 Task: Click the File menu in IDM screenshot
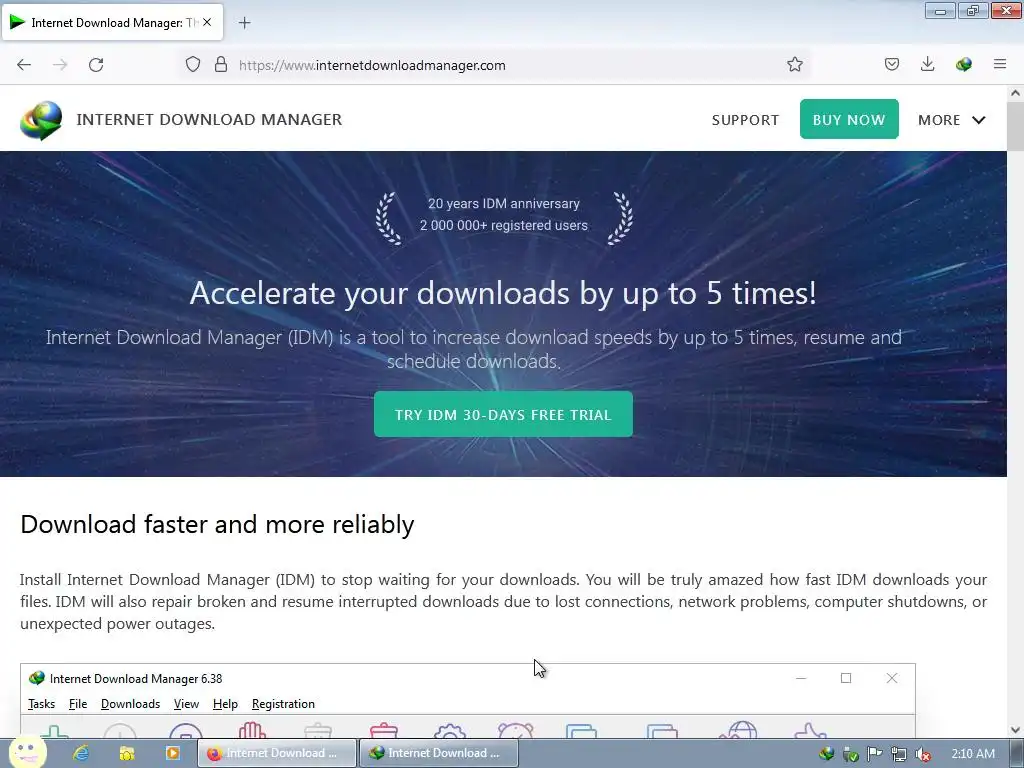point(78,704)
